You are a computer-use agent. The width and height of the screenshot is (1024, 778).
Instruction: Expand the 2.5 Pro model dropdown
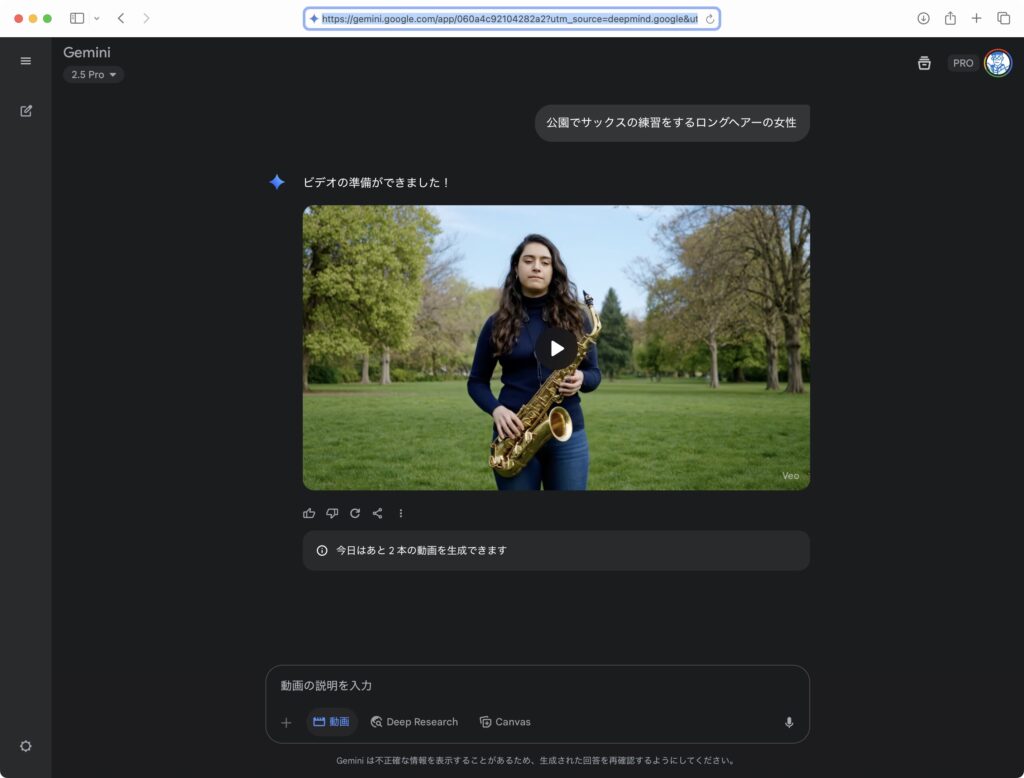point(94,75)
